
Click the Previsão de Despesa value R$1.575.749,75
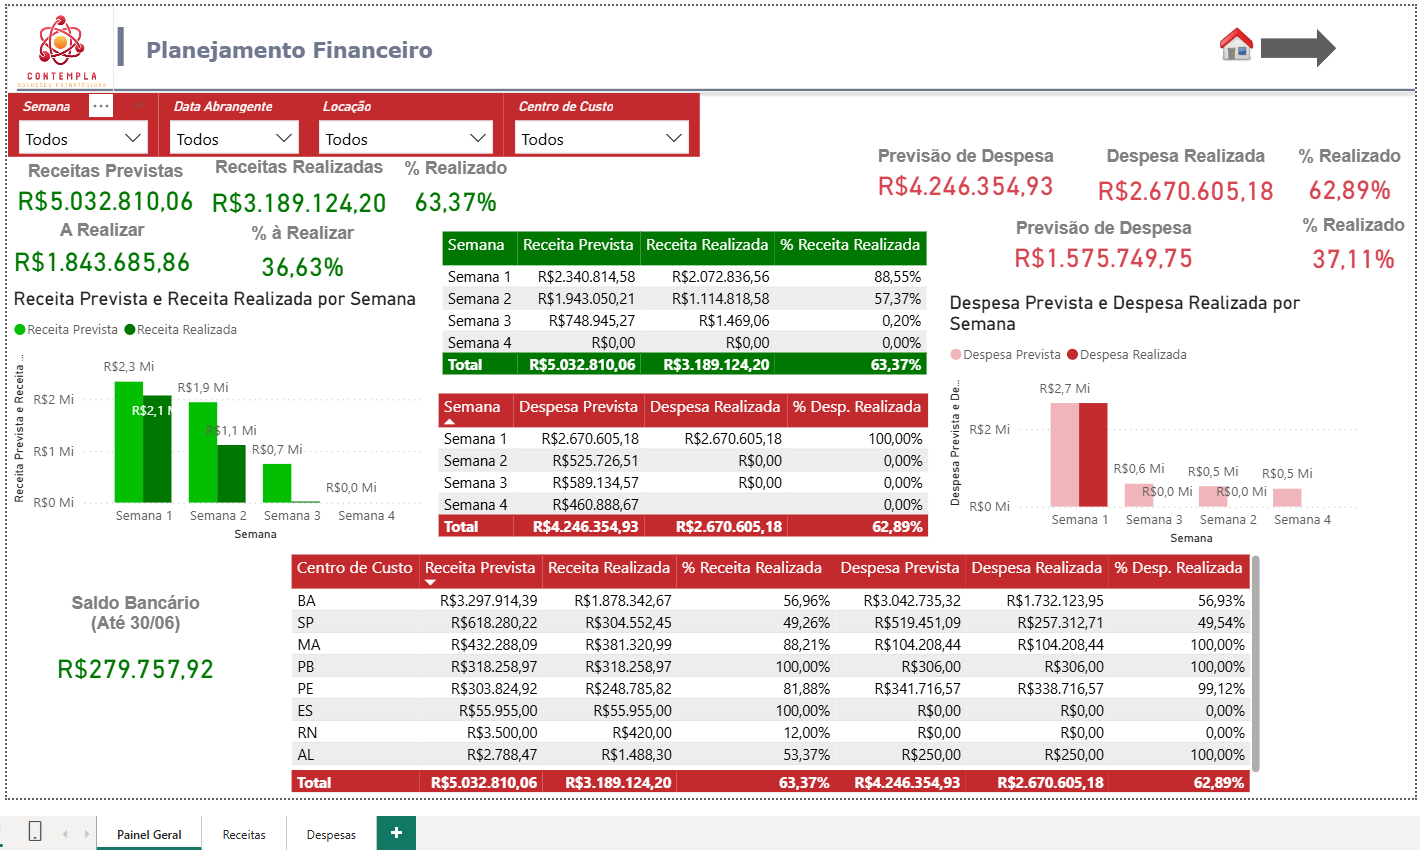(1104, 259)
